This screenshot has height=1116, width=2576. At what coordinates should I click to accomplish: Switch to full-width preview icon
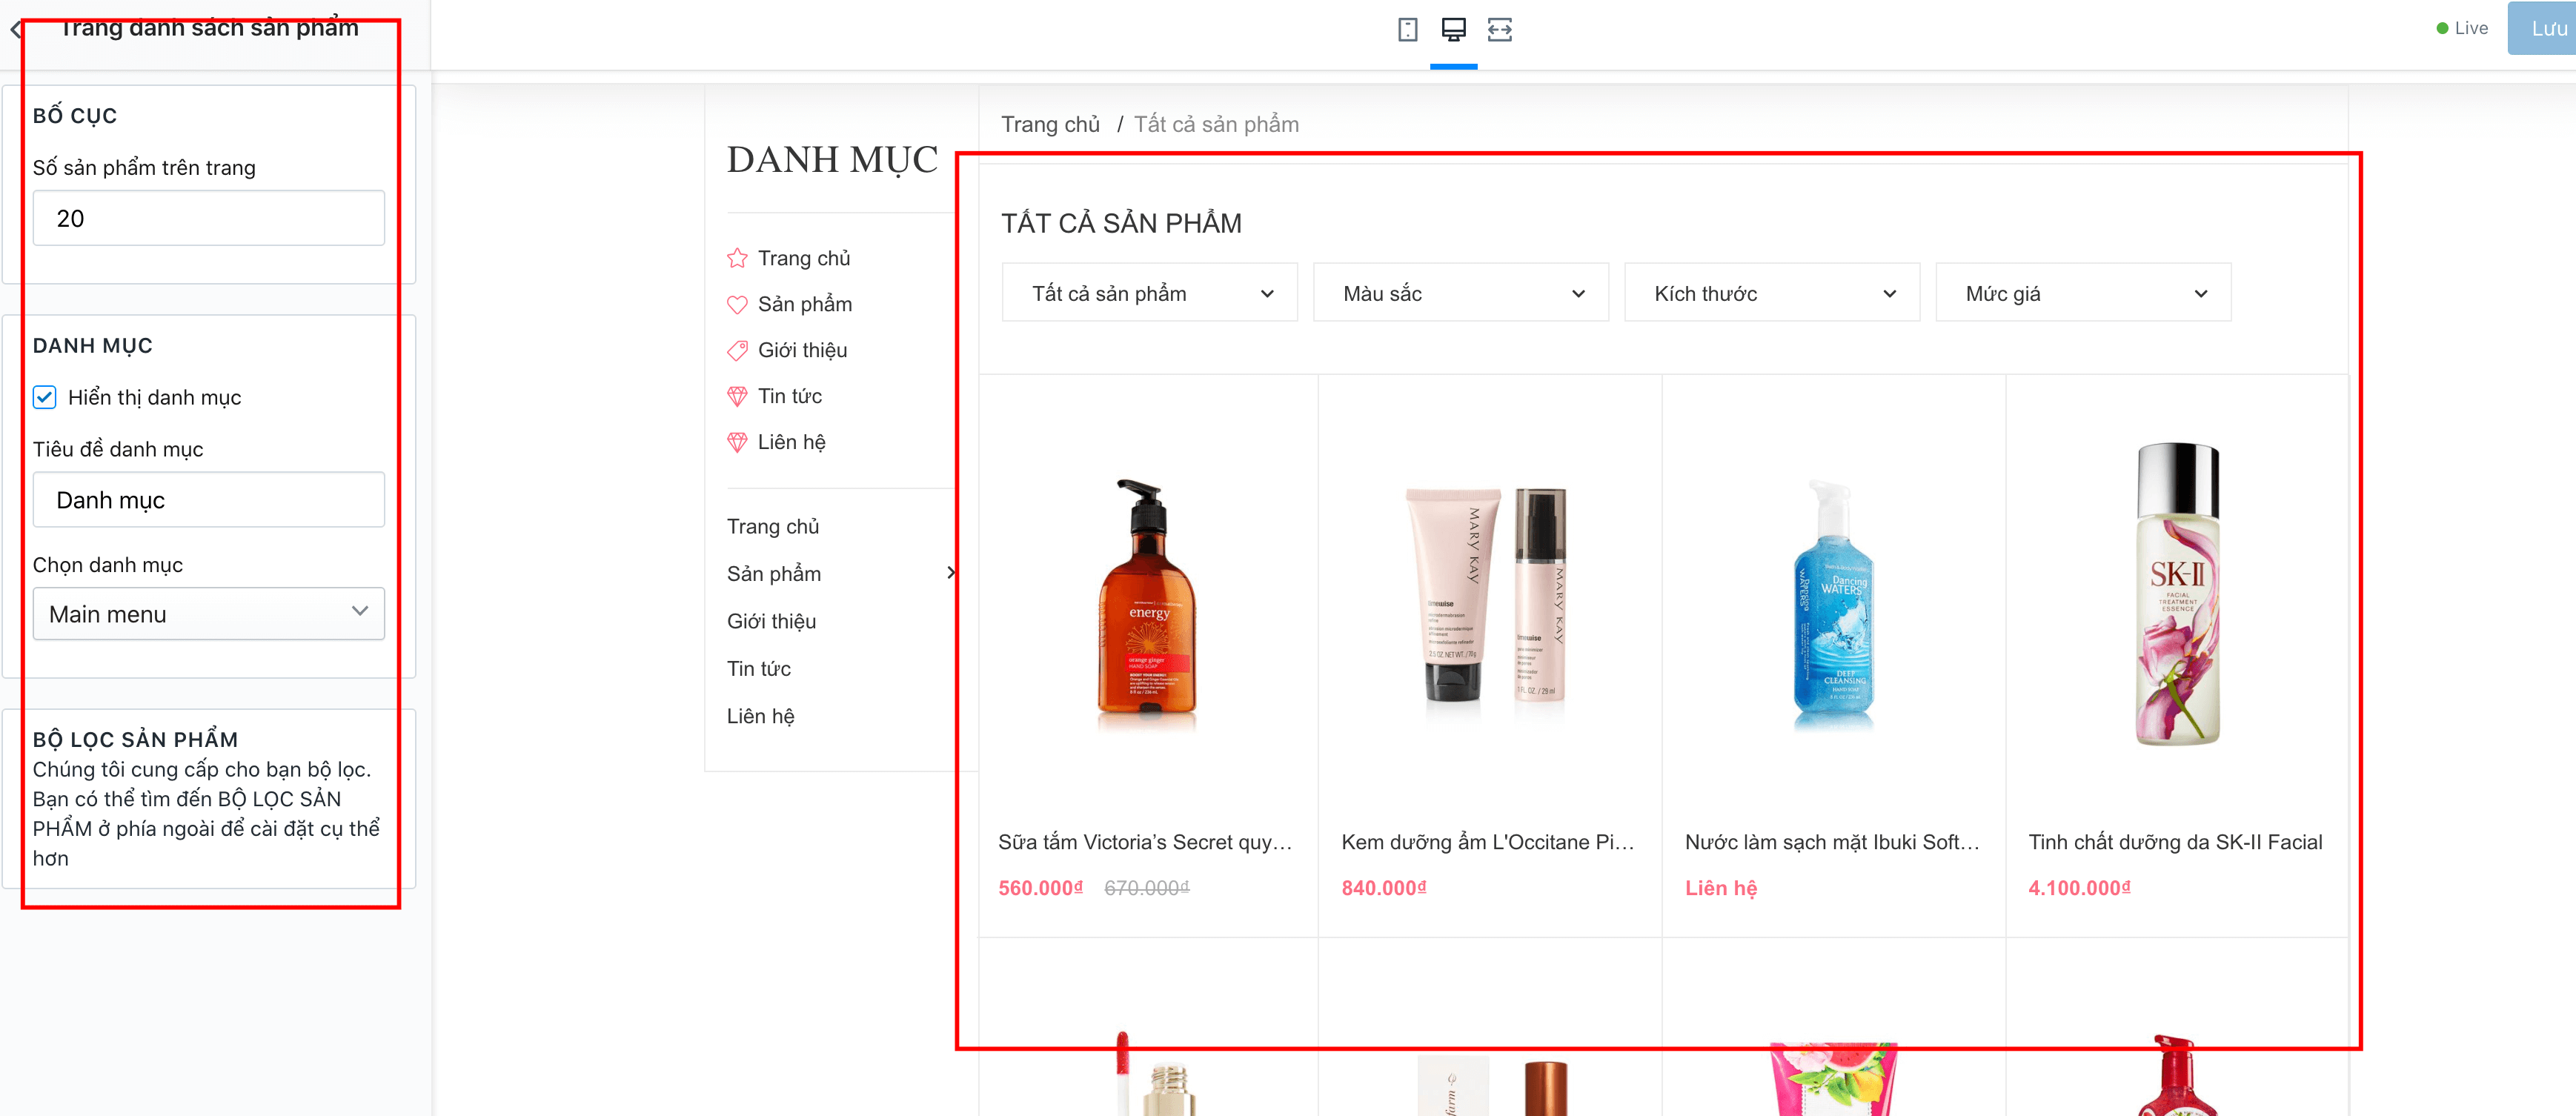[1499, 30]
